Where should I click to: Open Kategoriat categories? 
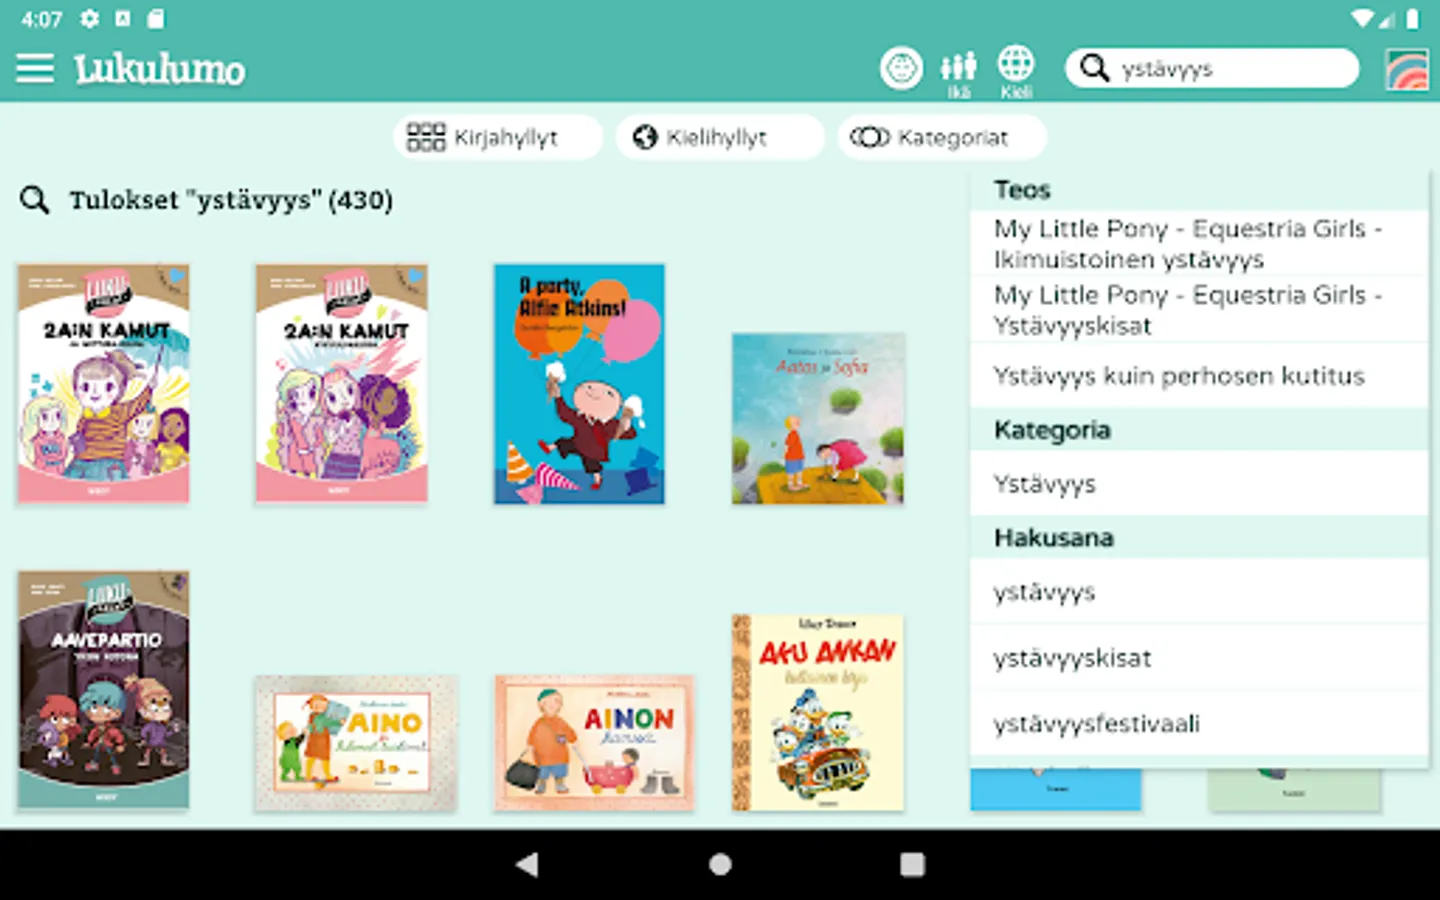tap(942, 137)
